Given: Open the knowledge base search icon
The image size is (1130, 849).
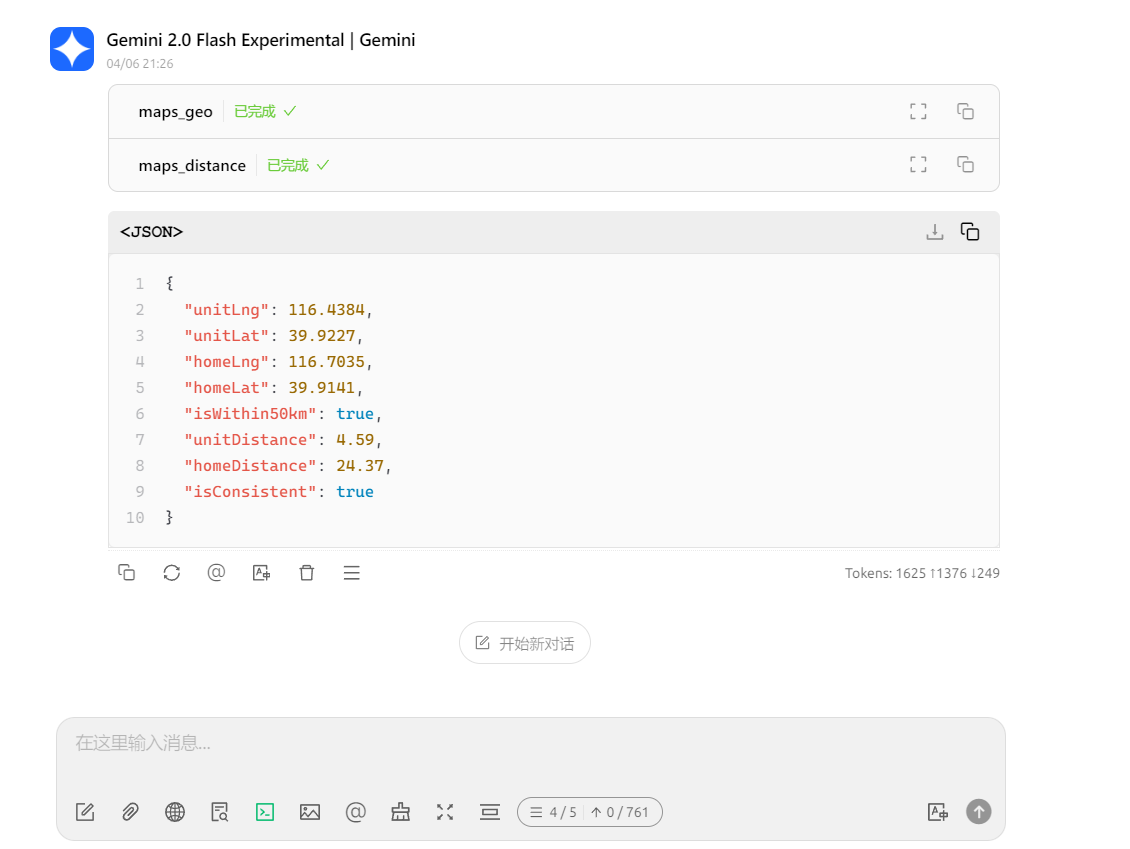Looking at the screenshot, I should pyautogui.click(x=220, y=812).
